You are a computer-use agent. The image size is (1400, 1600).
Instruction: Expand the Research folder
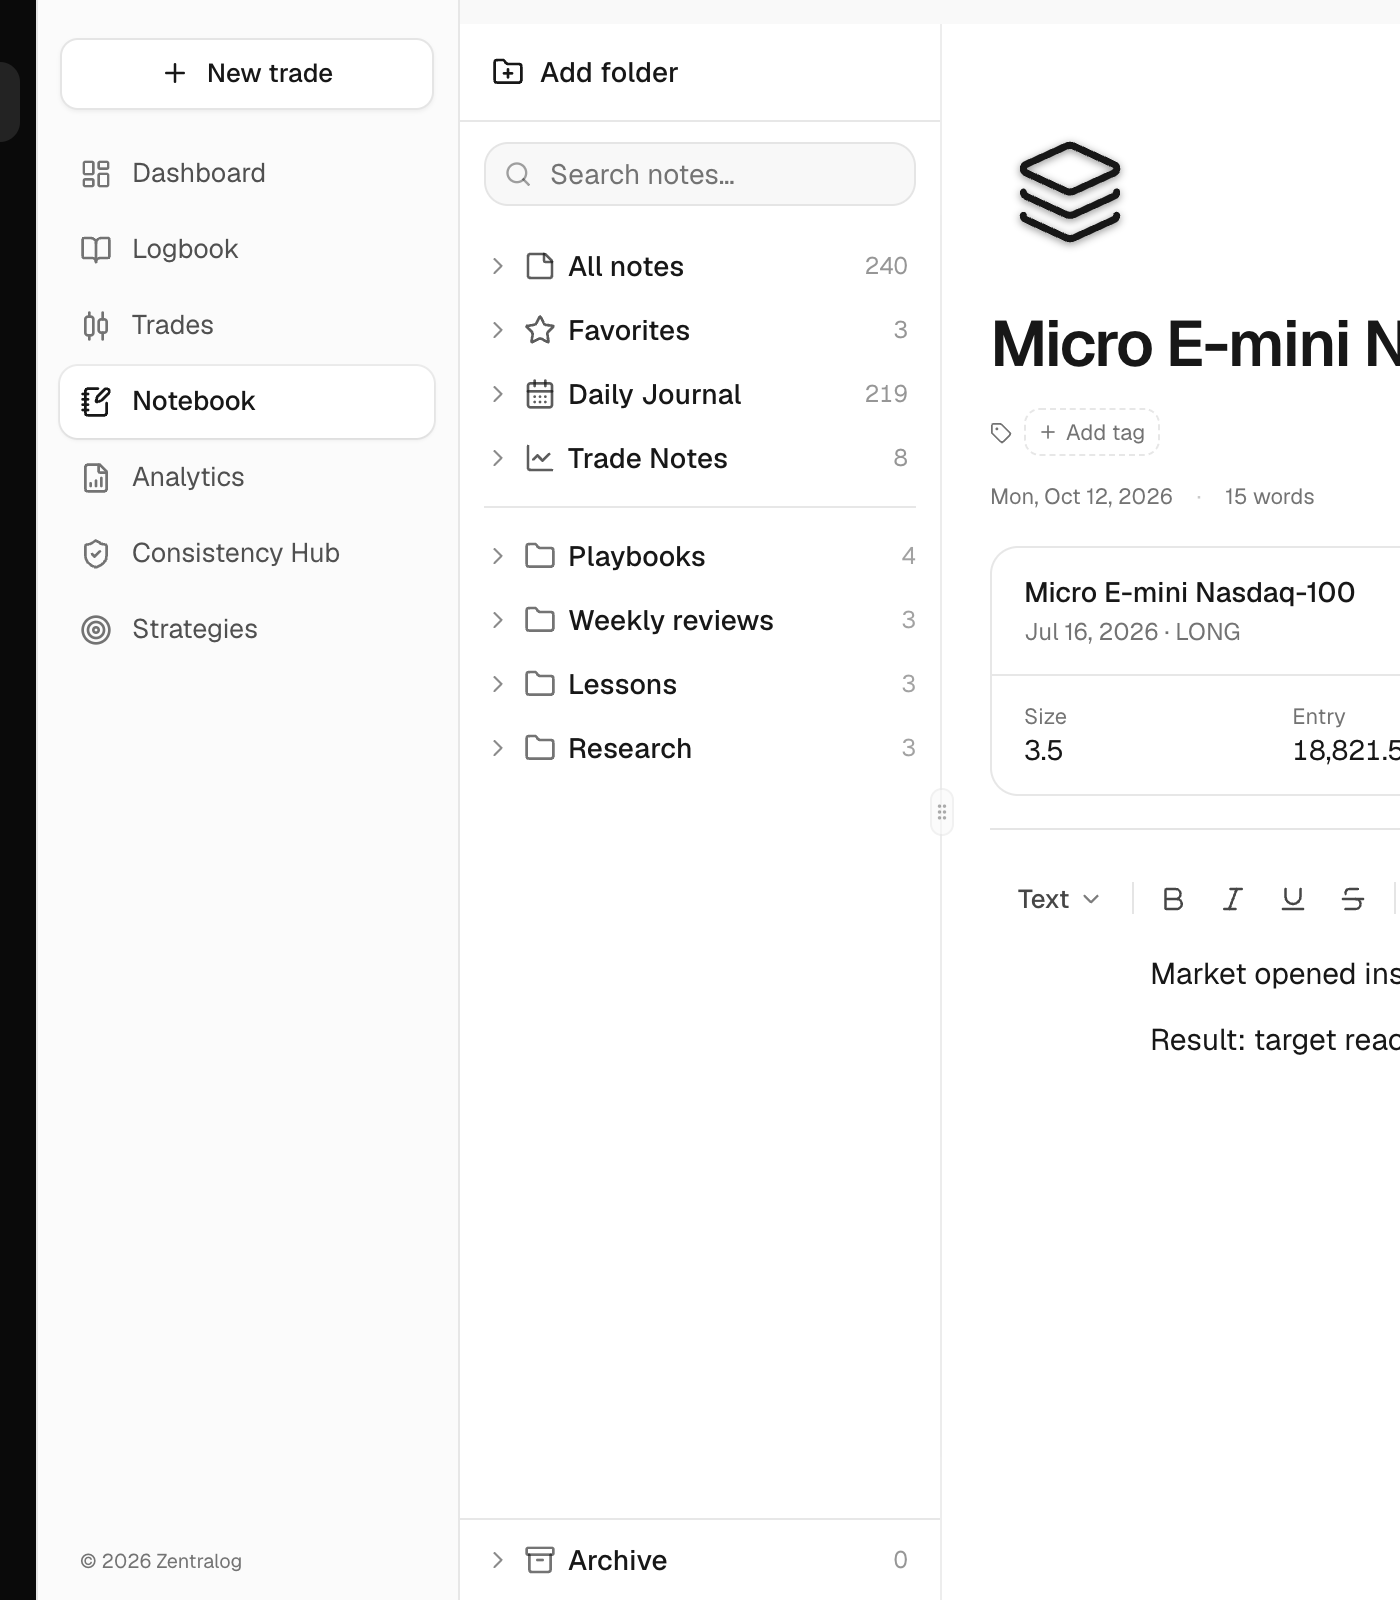coord(498,748)
